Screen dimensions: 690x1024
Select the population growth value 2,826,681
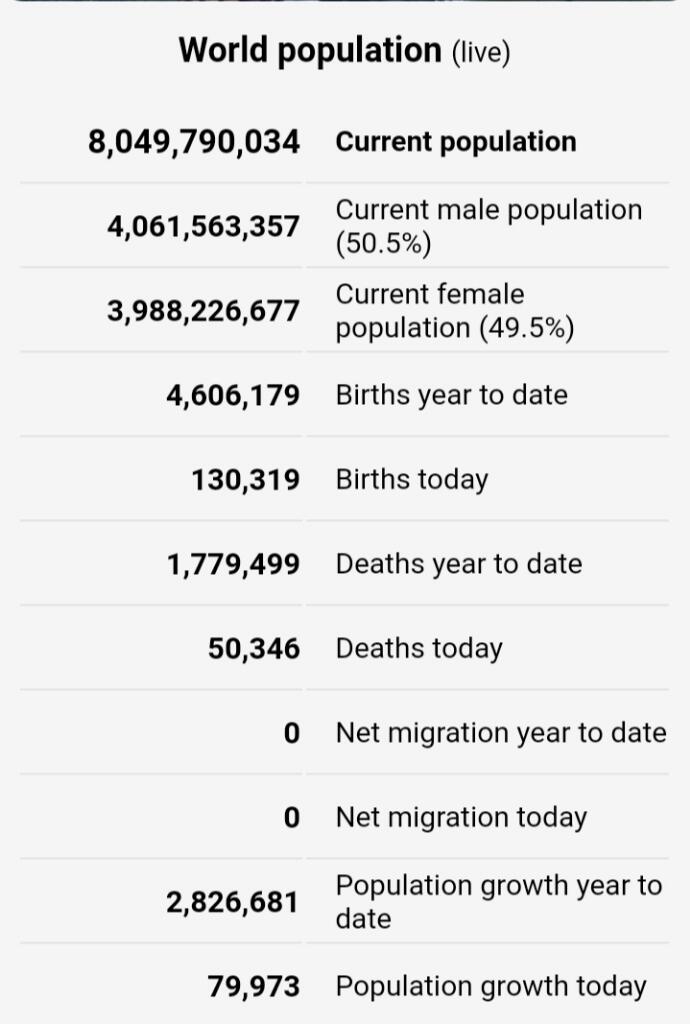tap(233, 903)
